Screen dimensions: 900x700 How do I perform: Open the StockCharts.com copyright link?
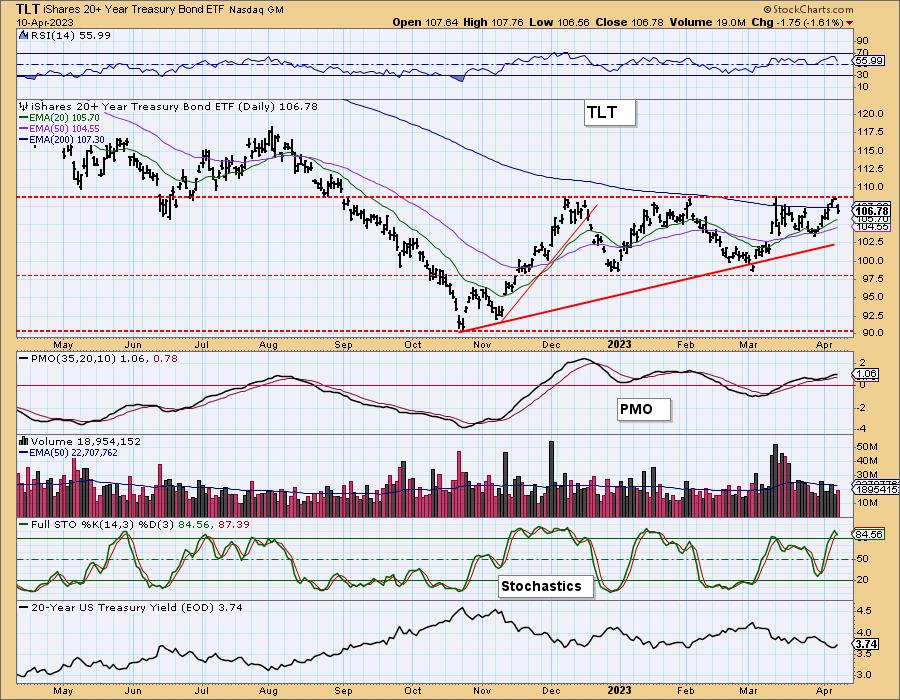[808, 9]
